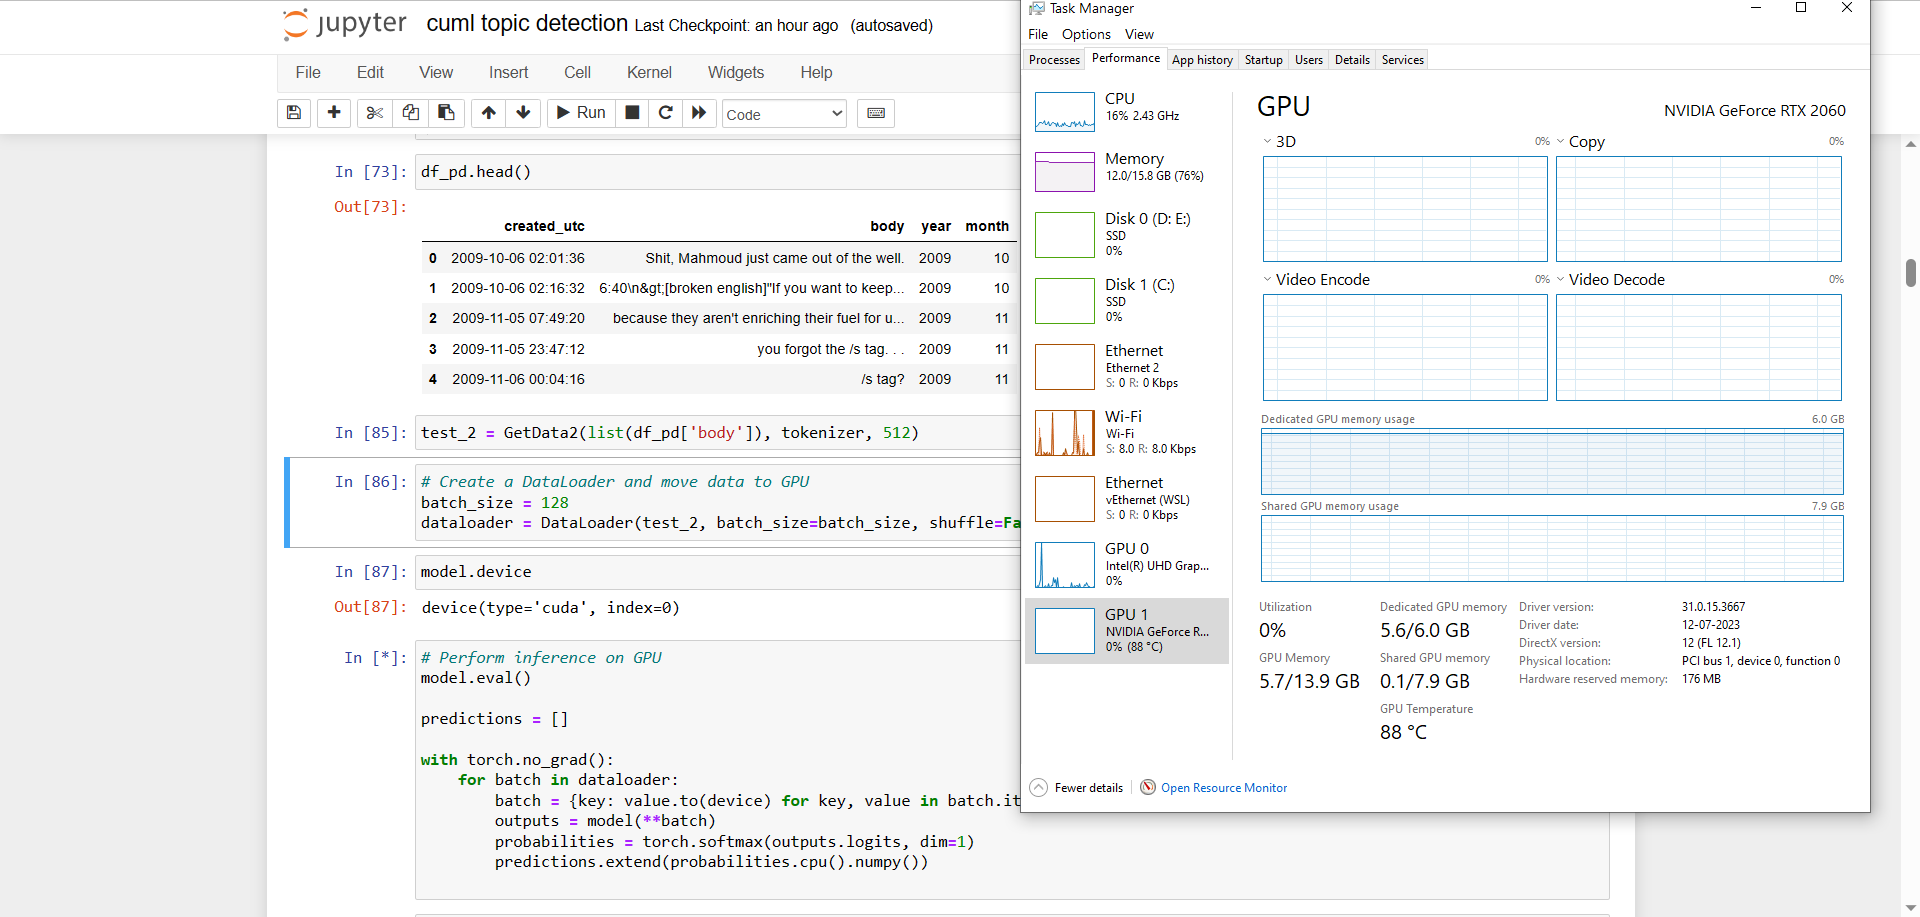Collapse the 3D graph using its chevron

click(x=1268, y=141)
